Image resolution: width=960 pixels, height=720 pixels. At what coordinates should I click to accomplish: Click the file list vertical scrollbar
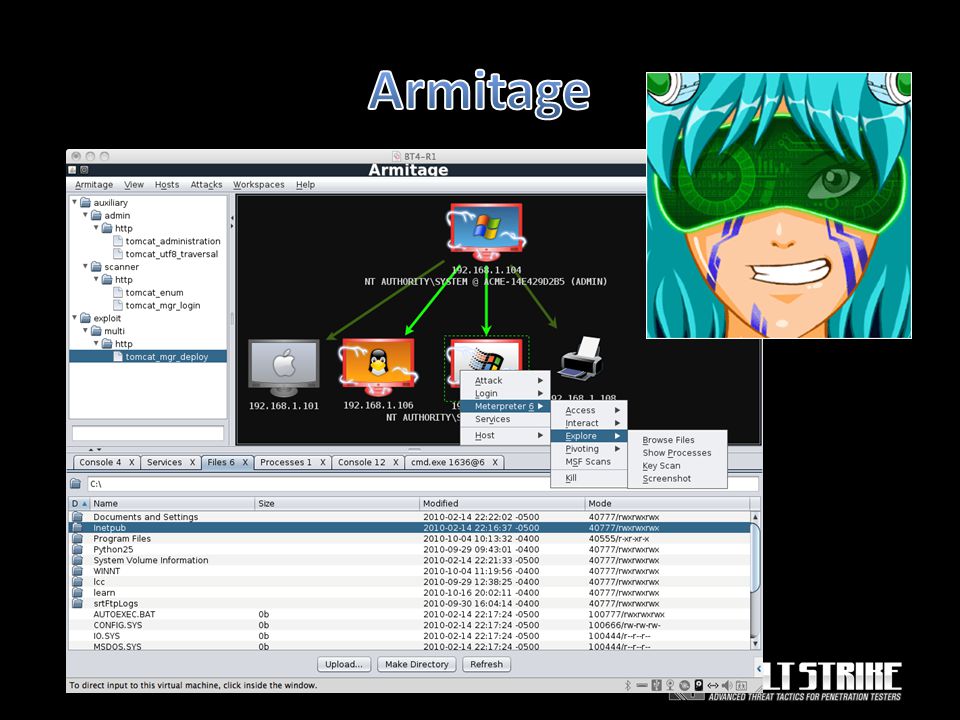755,579
